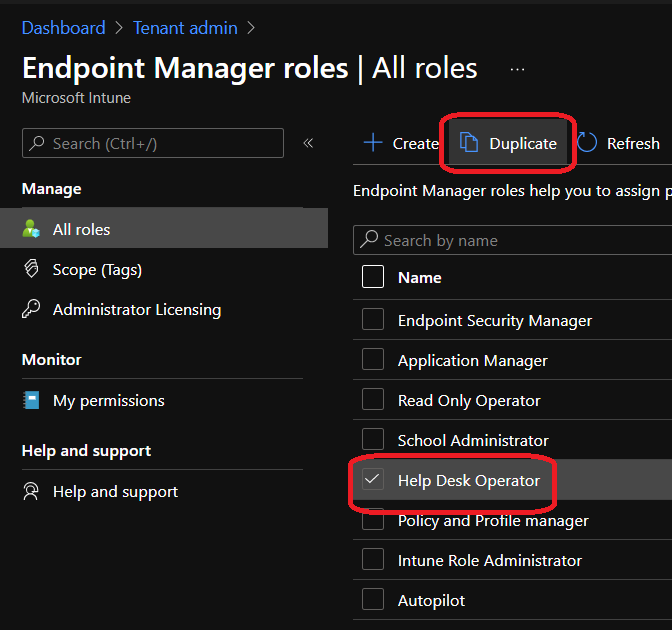Click the Refresh icon
This screenshot has width=672, height=630.
(x=588, y=143)
